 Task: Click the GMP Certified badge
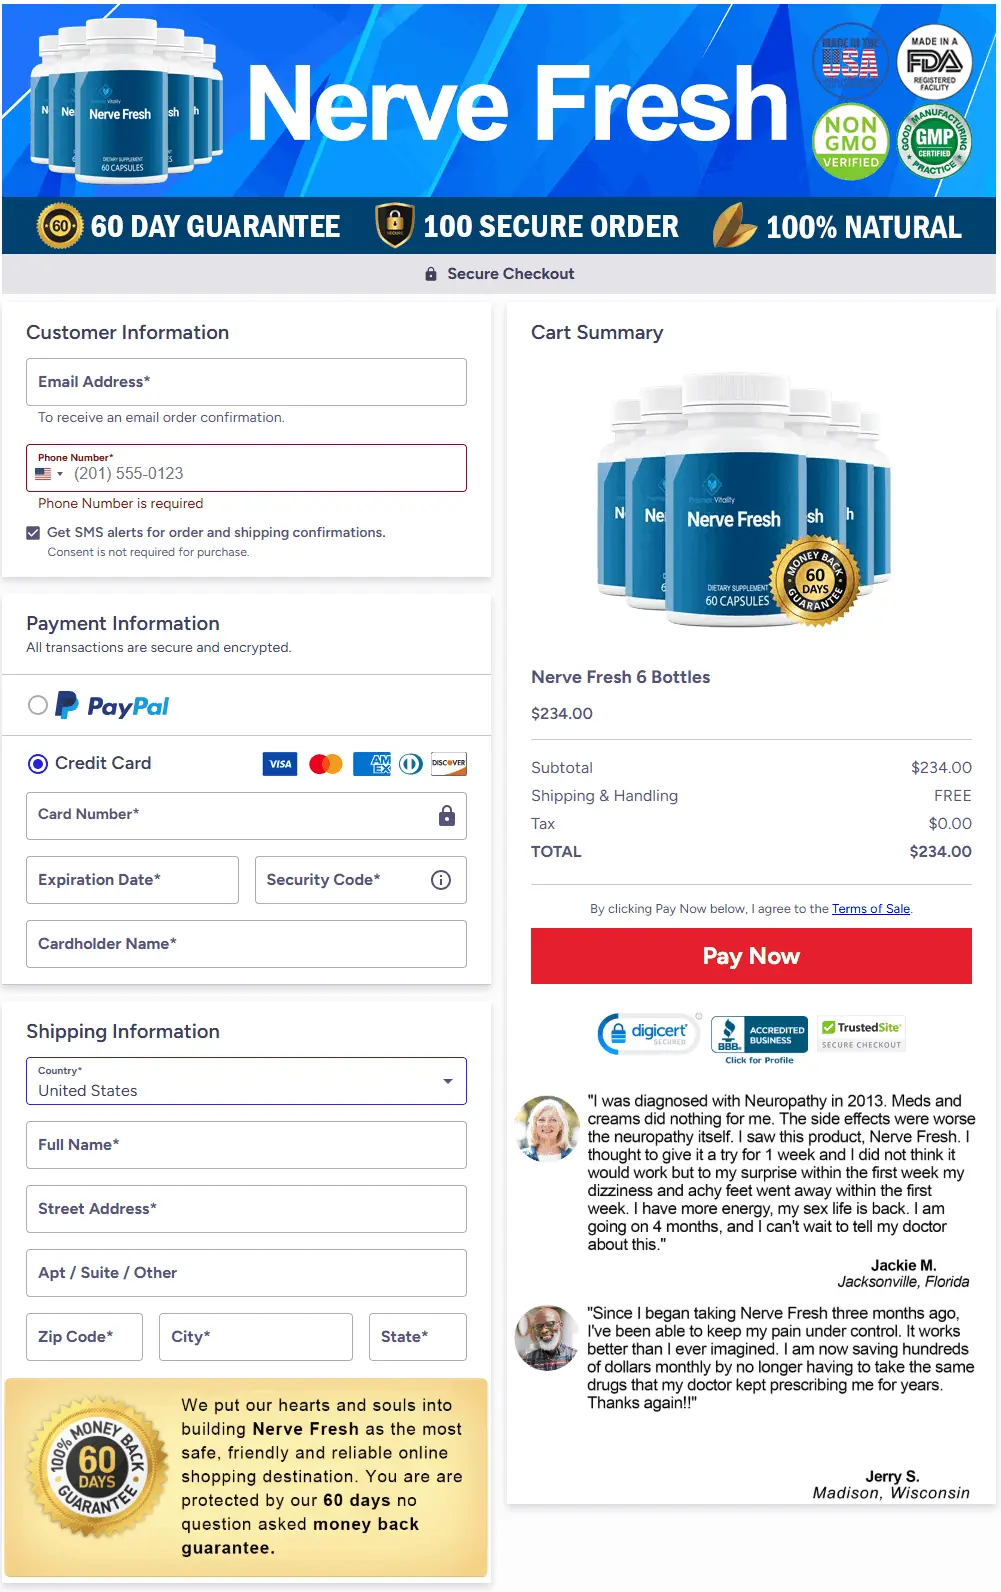point(934,142)
